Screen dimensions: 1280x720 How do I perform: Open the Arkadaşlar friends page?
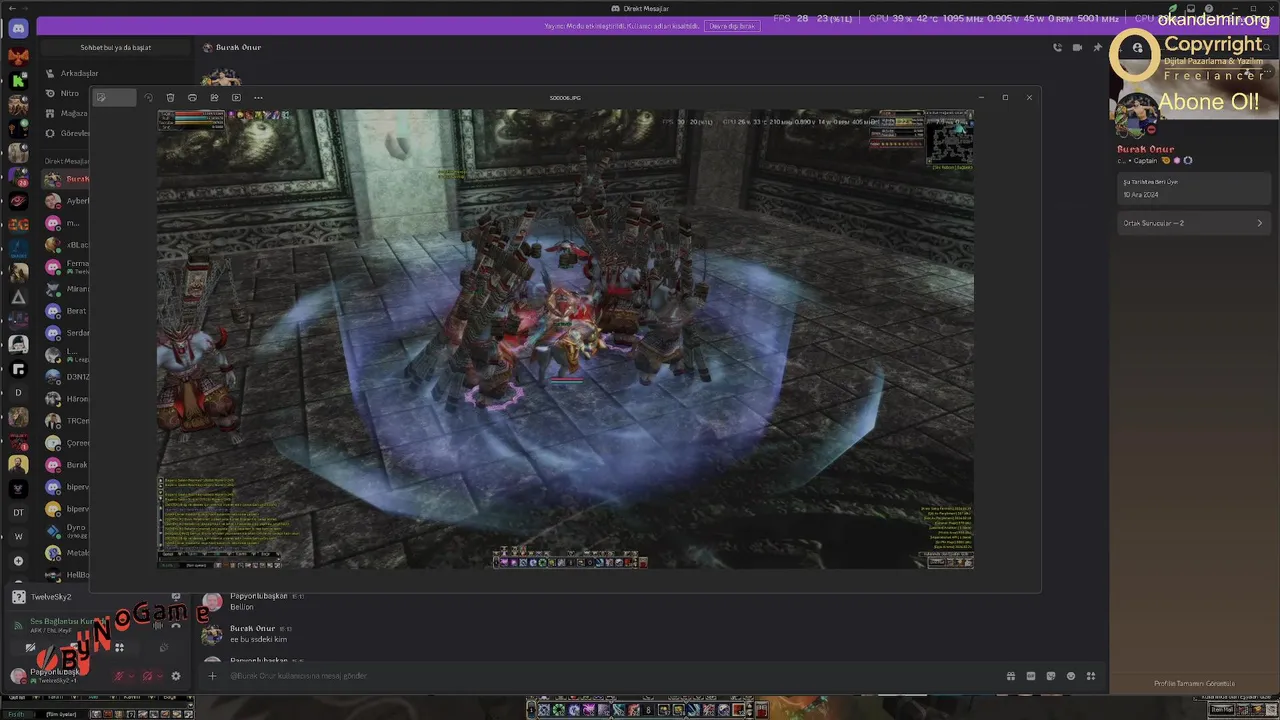coord(78,73)
